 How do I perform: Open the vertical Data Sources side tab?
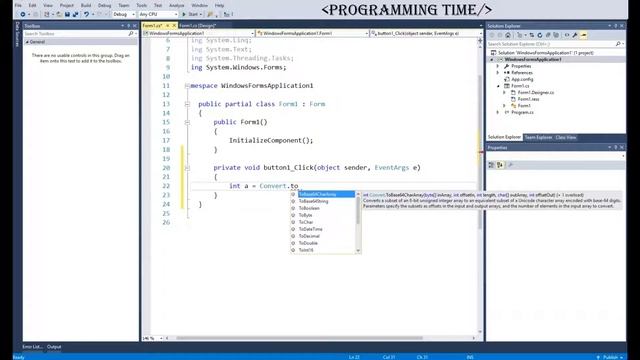18,34
